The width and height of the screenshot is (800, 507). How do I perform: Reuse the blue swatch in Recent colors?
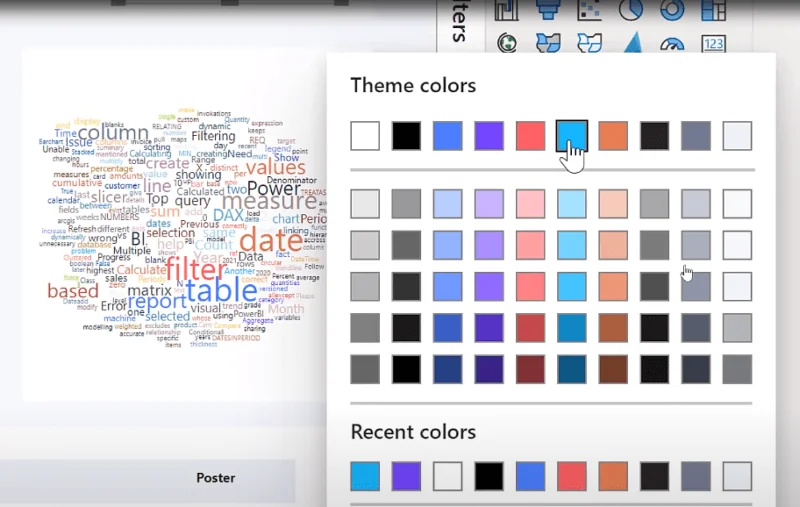(530, 476)
